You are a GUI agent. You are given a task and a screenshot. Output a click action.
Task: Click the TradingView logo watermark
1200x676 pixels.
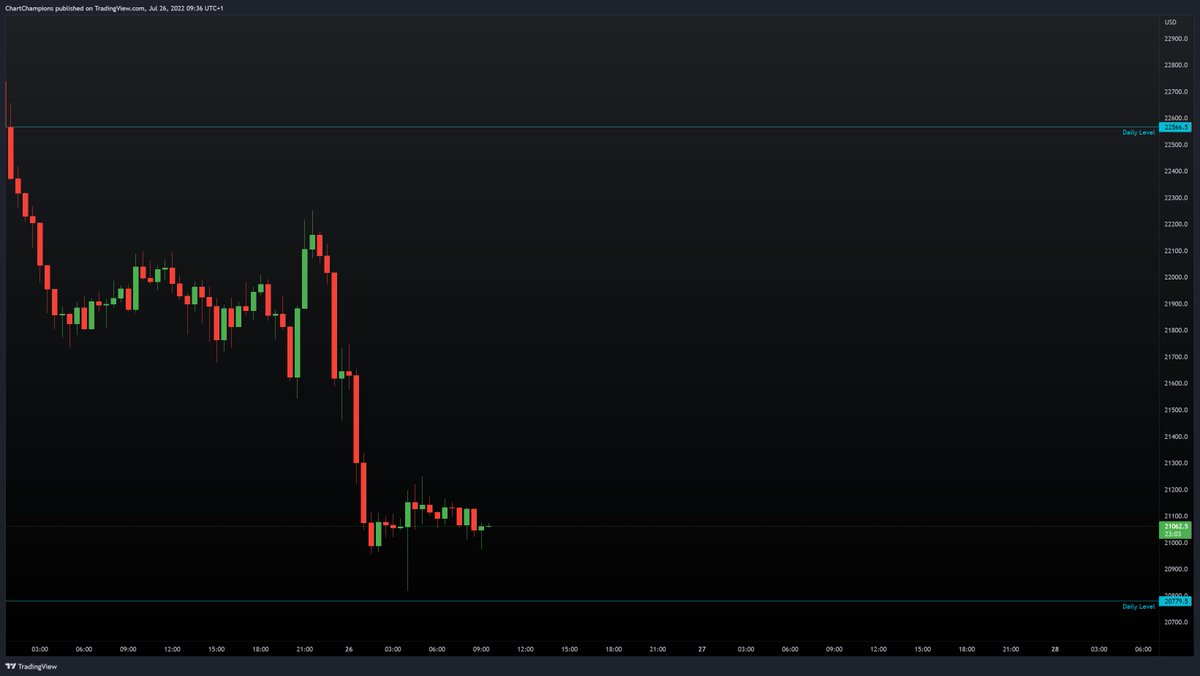(30, 666)
